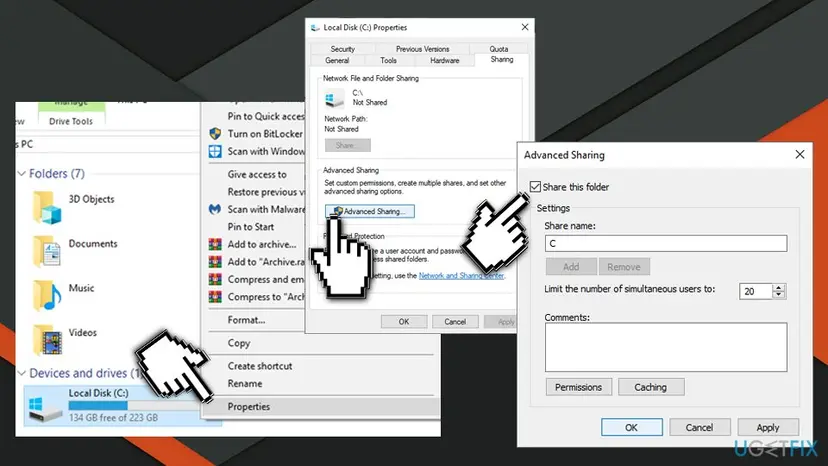Decrease simultaneous users limit with down arrow
Screen dimensions: 828x466
pyautogui.click(x=778, y=295)
